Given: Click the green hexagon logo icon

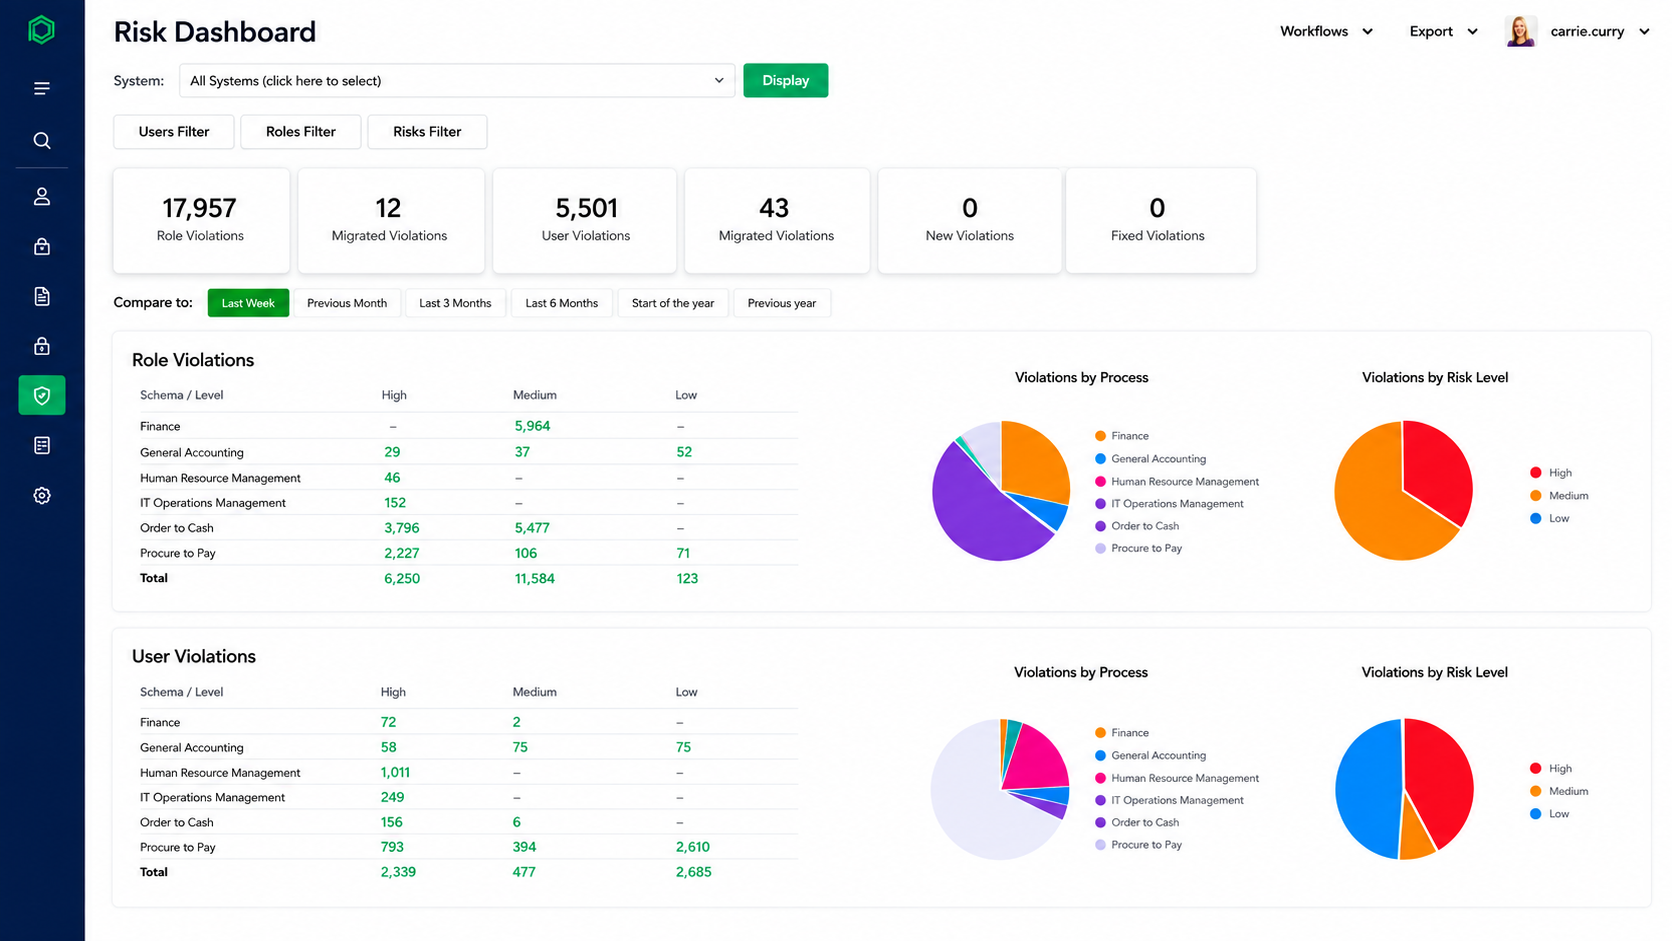Looking at the screenshot, I should click(x=41, y=30).
